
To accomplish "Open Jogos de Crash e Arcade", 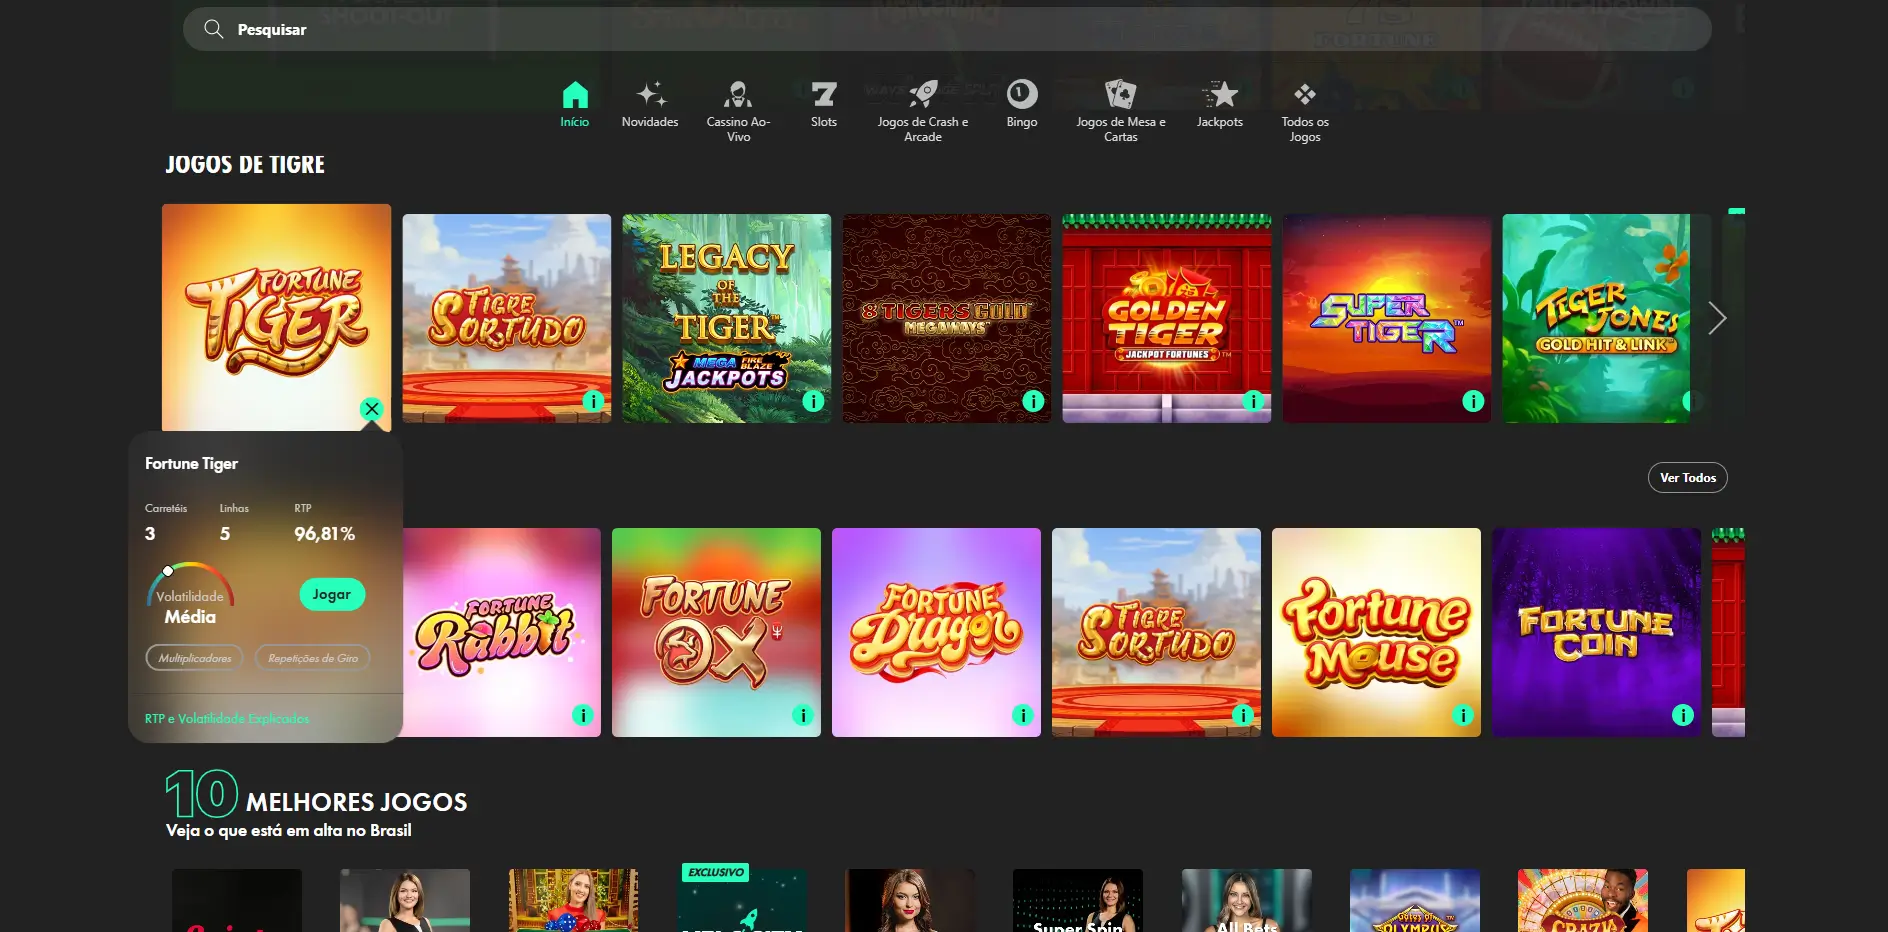I will click(923, 111).
